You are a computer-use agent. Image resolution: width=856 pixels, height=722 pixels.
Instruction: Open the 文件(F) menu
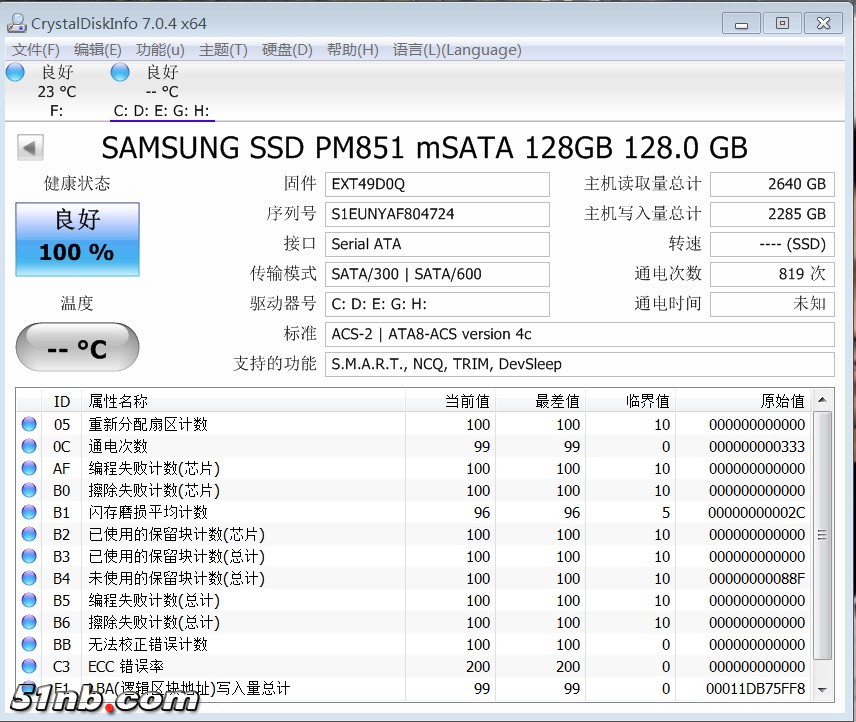[x=37, y=50]
